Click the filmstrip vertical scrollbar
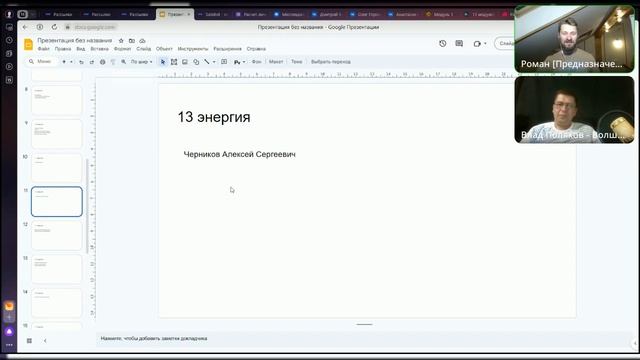The height and width of the screenshot is (360, 640). pyautogui.click(x=87, y=206)
